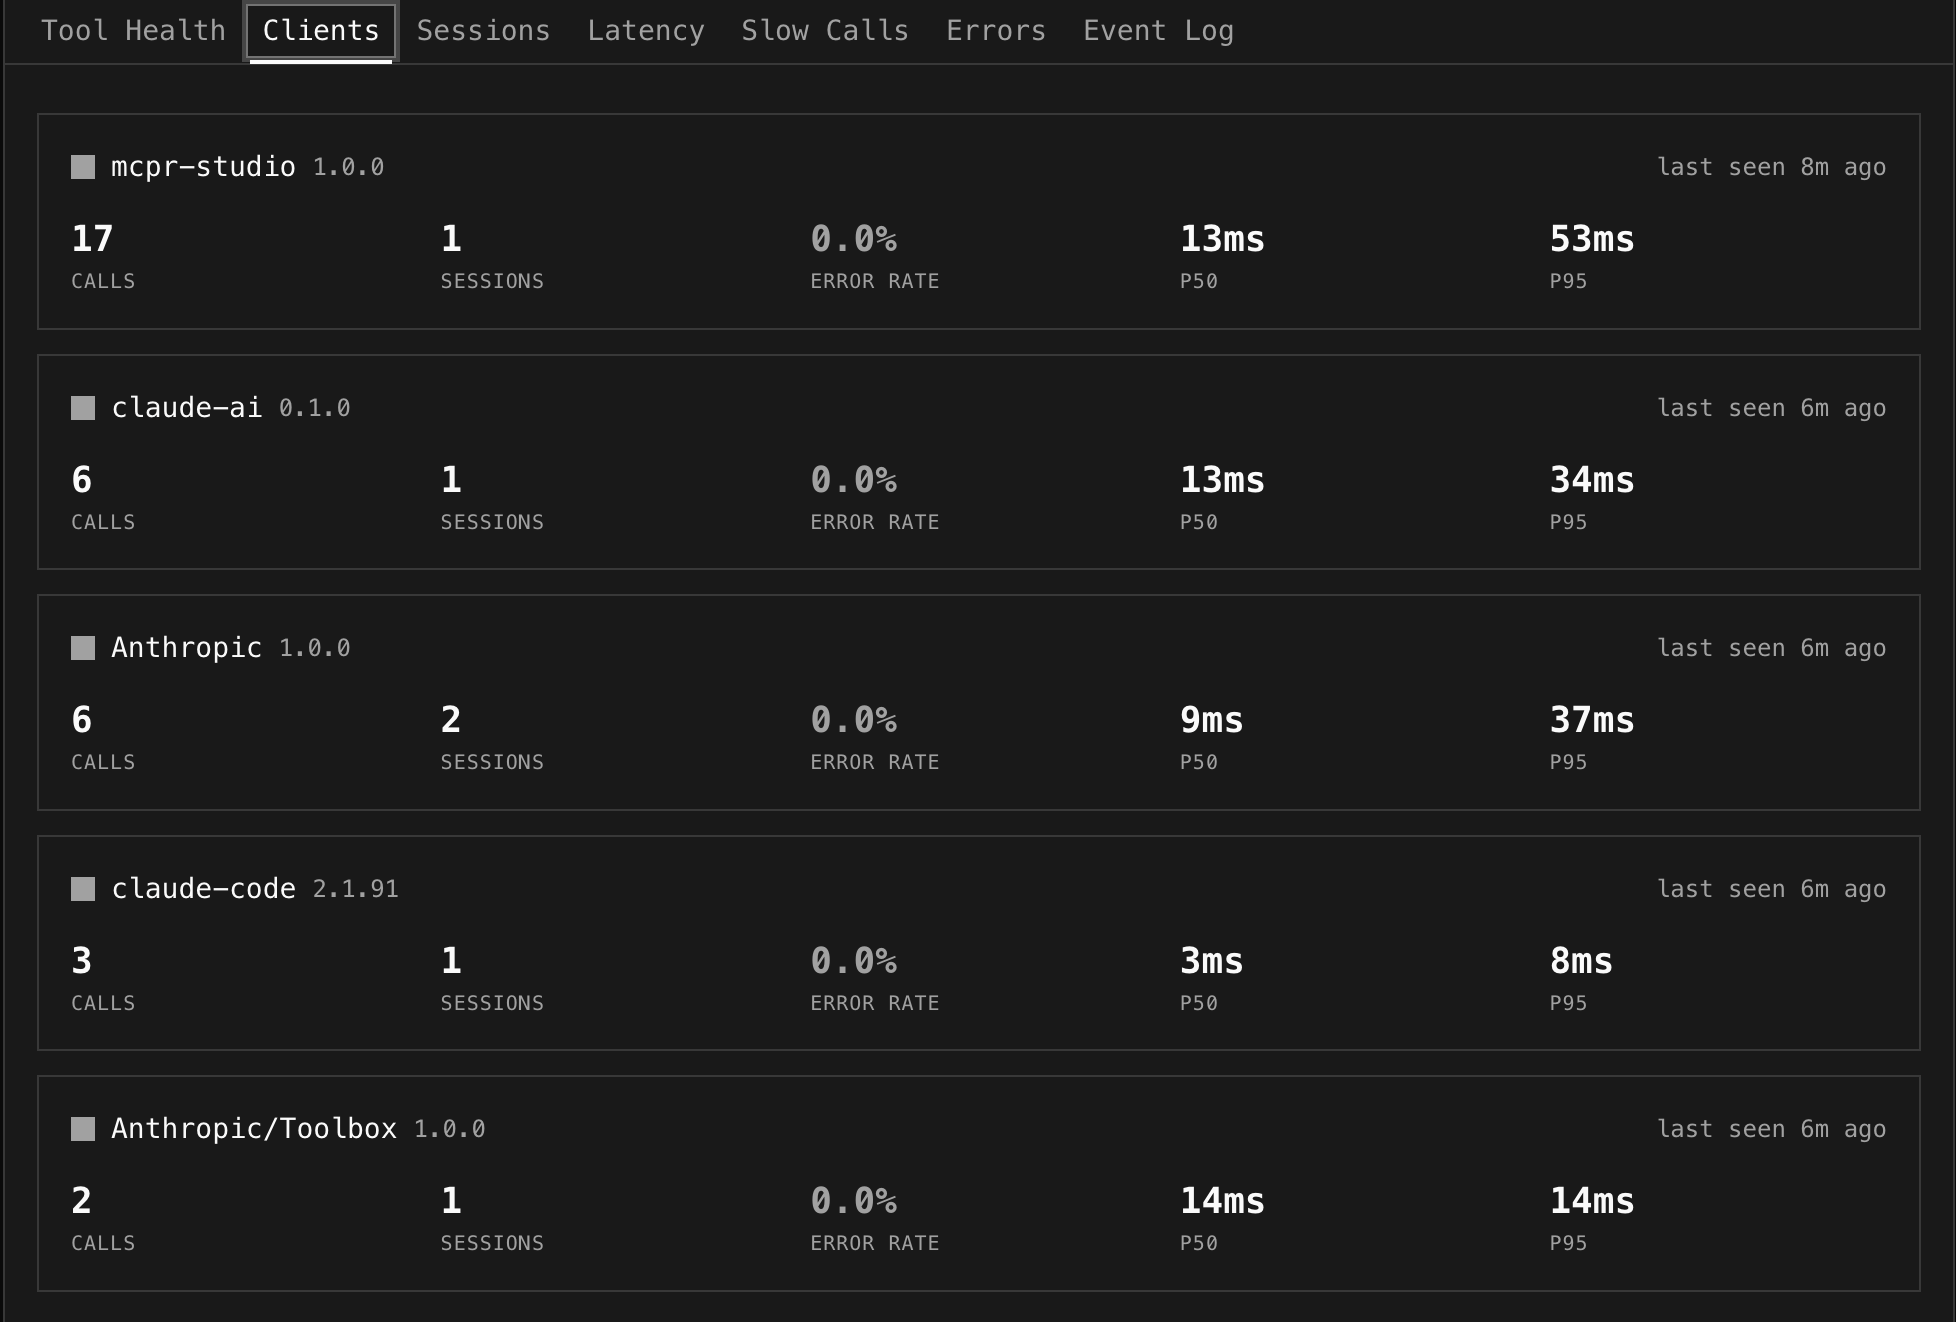The image size is (1956, 1322).
Task: Select the Errors tab
Action: 995,30
